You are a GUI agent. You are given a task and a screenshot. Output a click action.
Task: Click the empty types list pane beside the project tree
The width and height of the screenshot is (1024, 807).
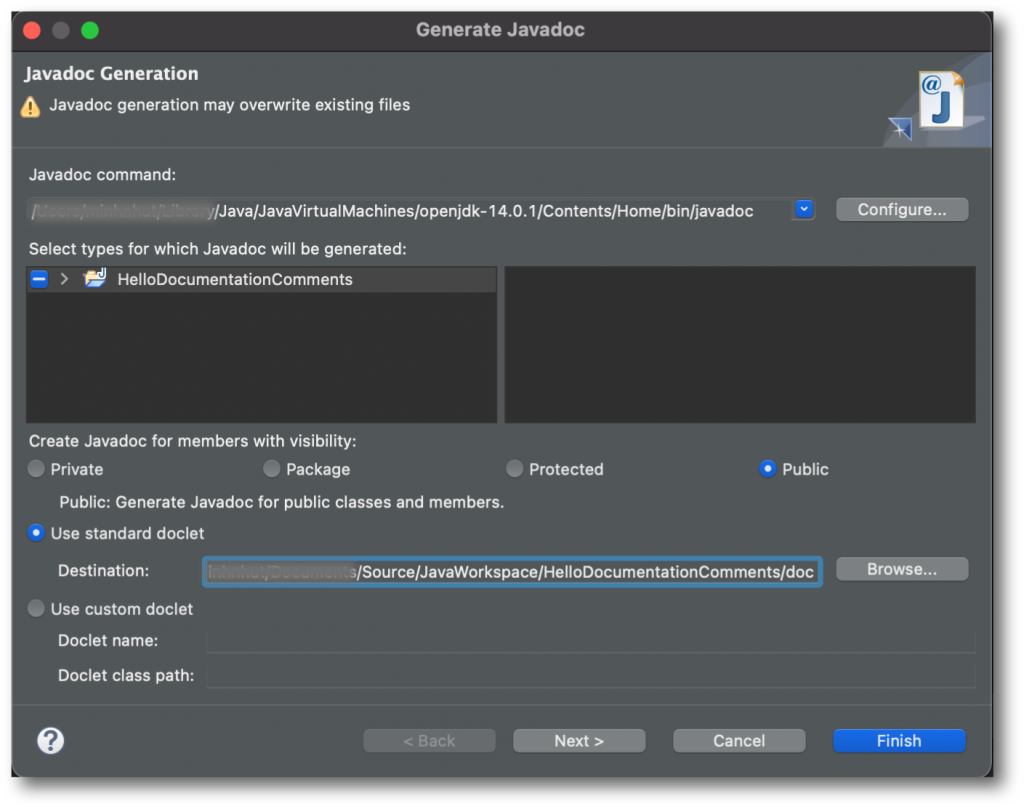point(740,344)
